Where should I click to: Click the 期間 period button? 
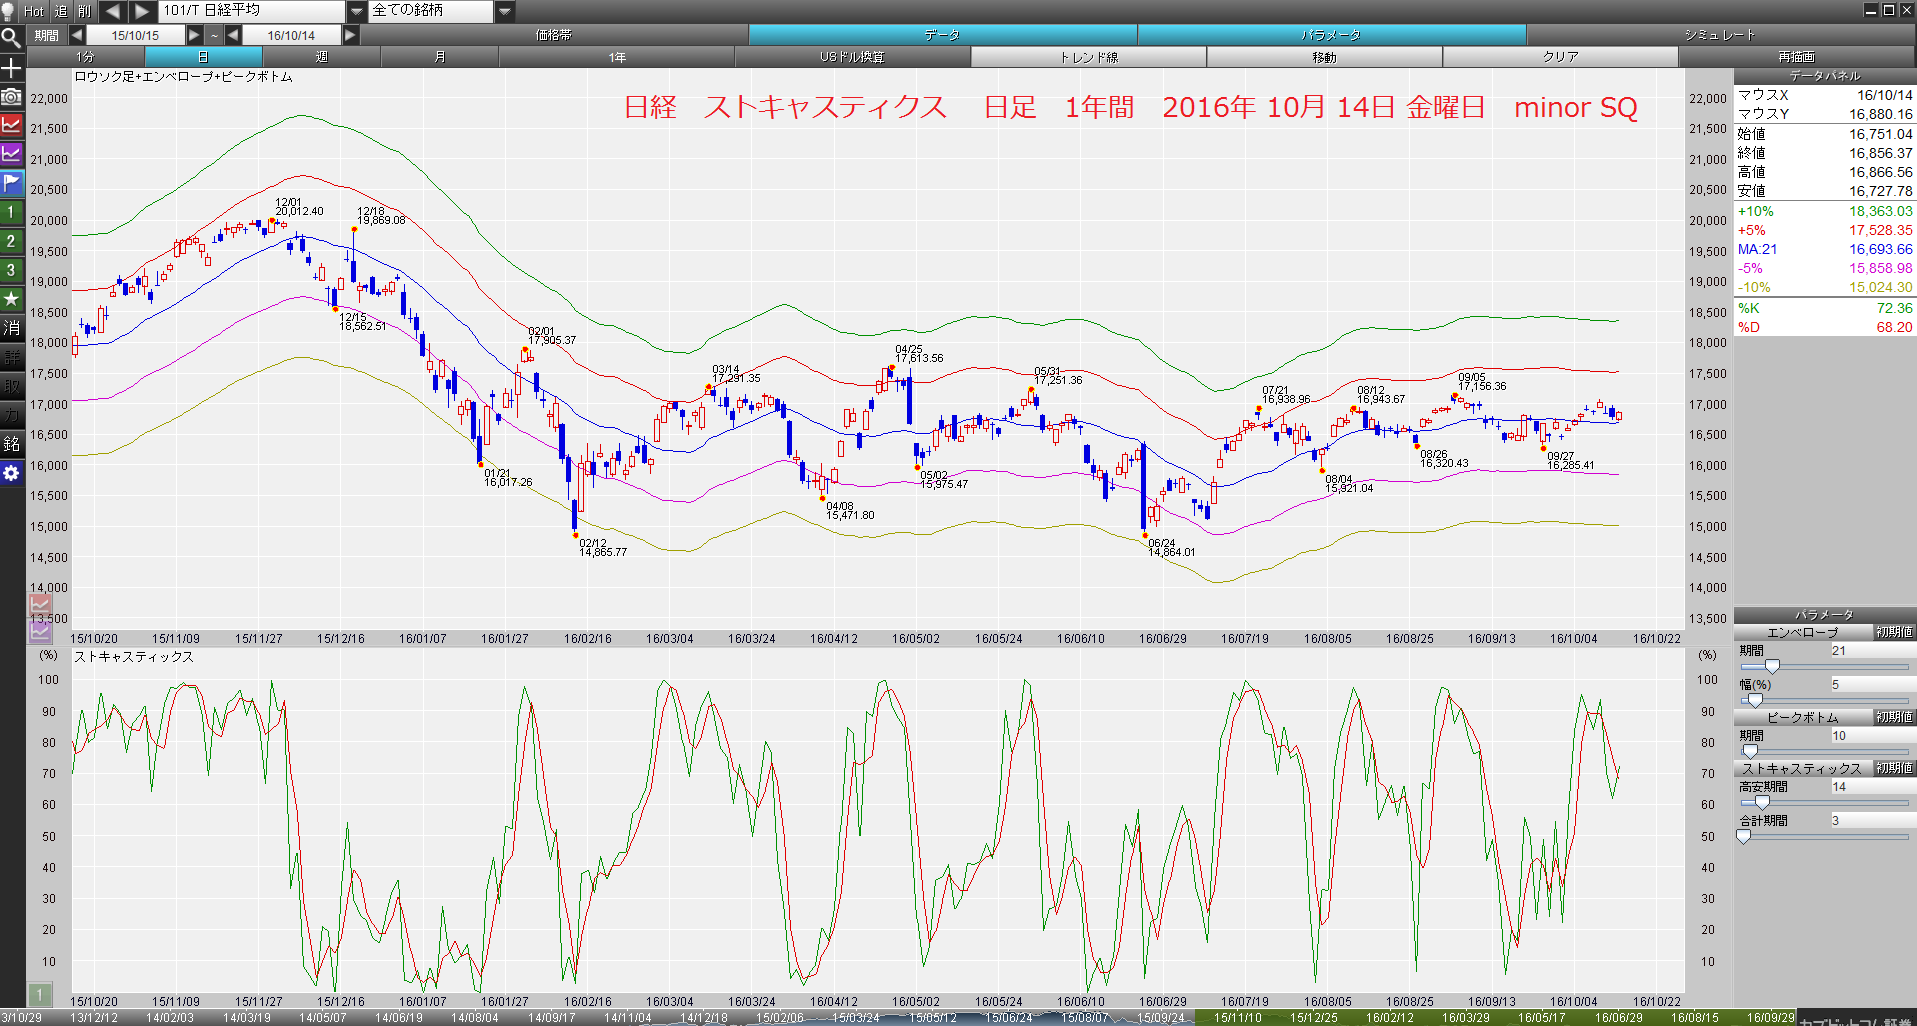[x=47, y=35]
